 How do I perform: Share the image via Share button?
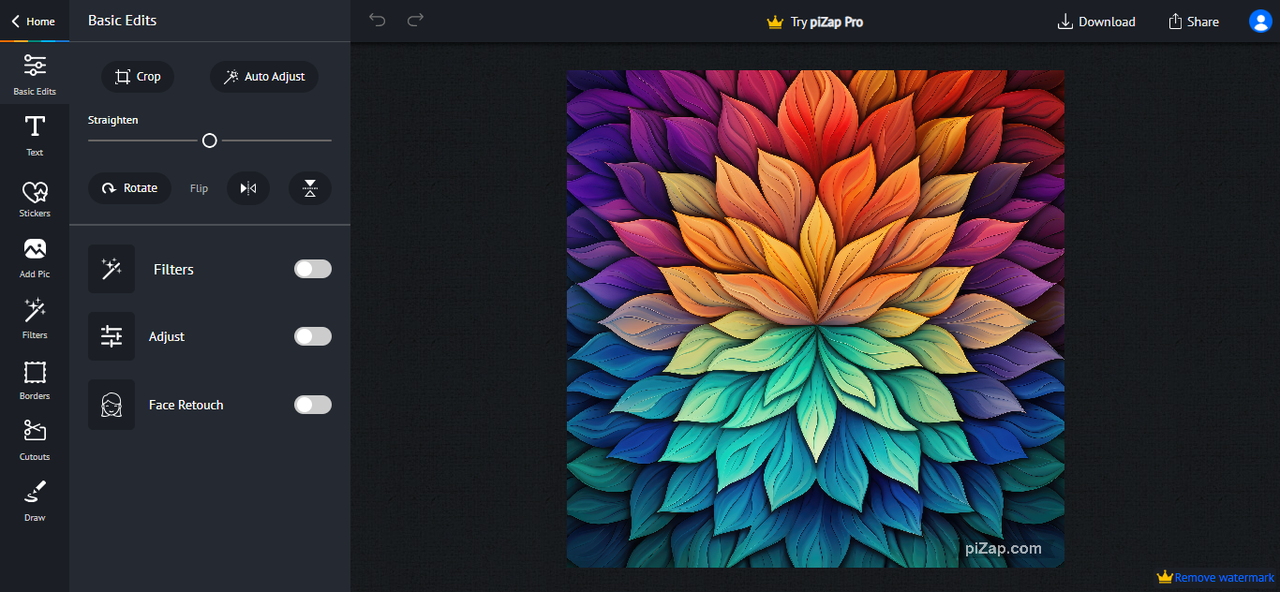point(1193,21)
